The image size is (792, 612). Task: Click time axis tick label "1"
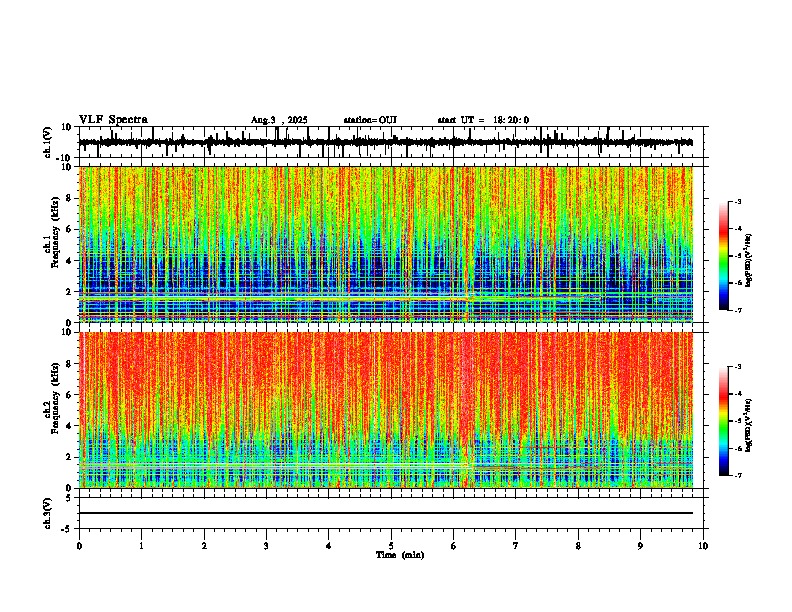(x=142, y=546)
